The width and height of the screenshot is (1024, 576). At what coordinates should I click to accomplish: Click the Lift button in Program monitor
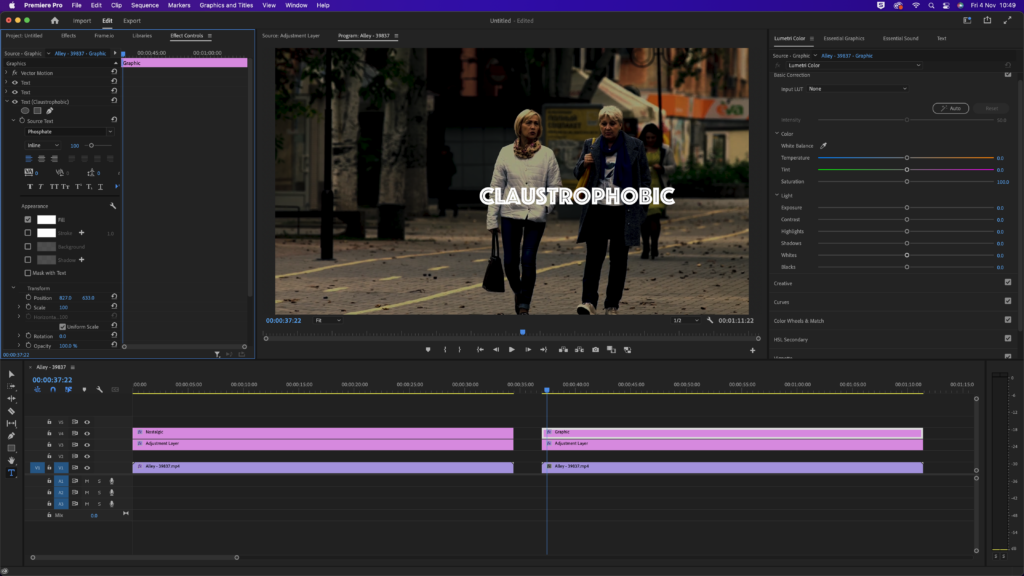563,350
